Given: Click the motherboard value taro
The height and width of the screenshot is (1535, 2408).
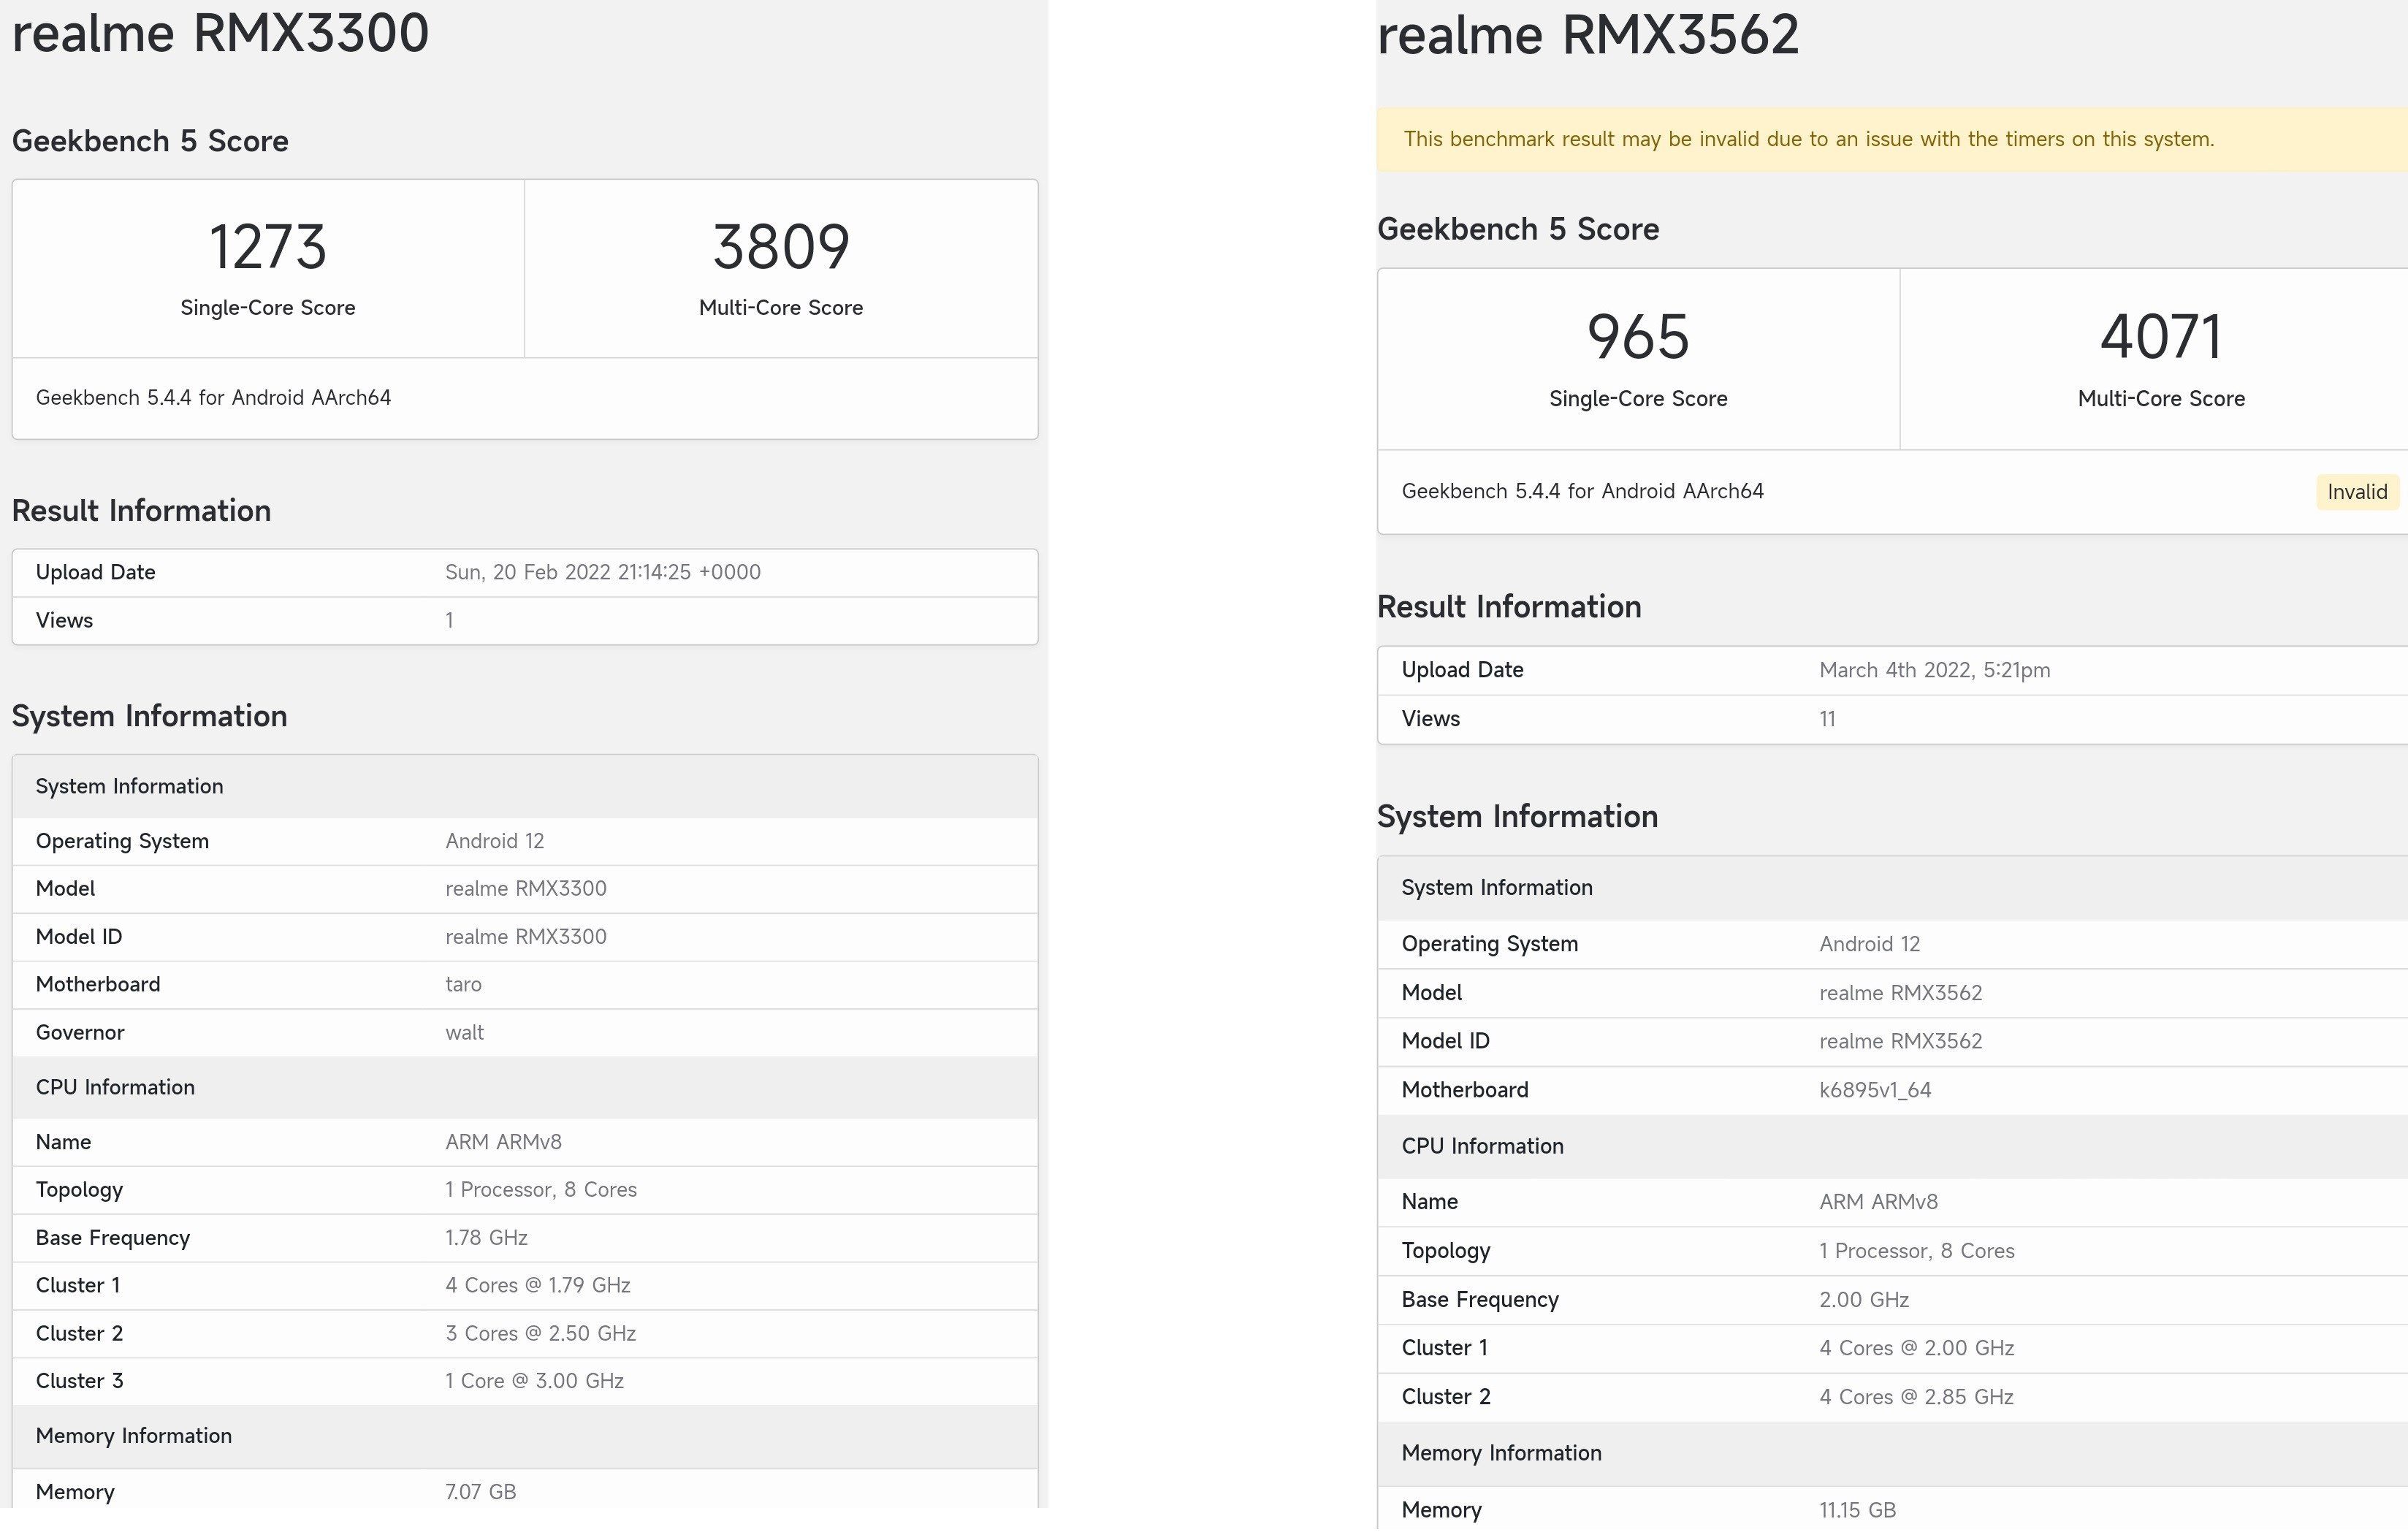Looking at the screenshot, I should point(463,984).
